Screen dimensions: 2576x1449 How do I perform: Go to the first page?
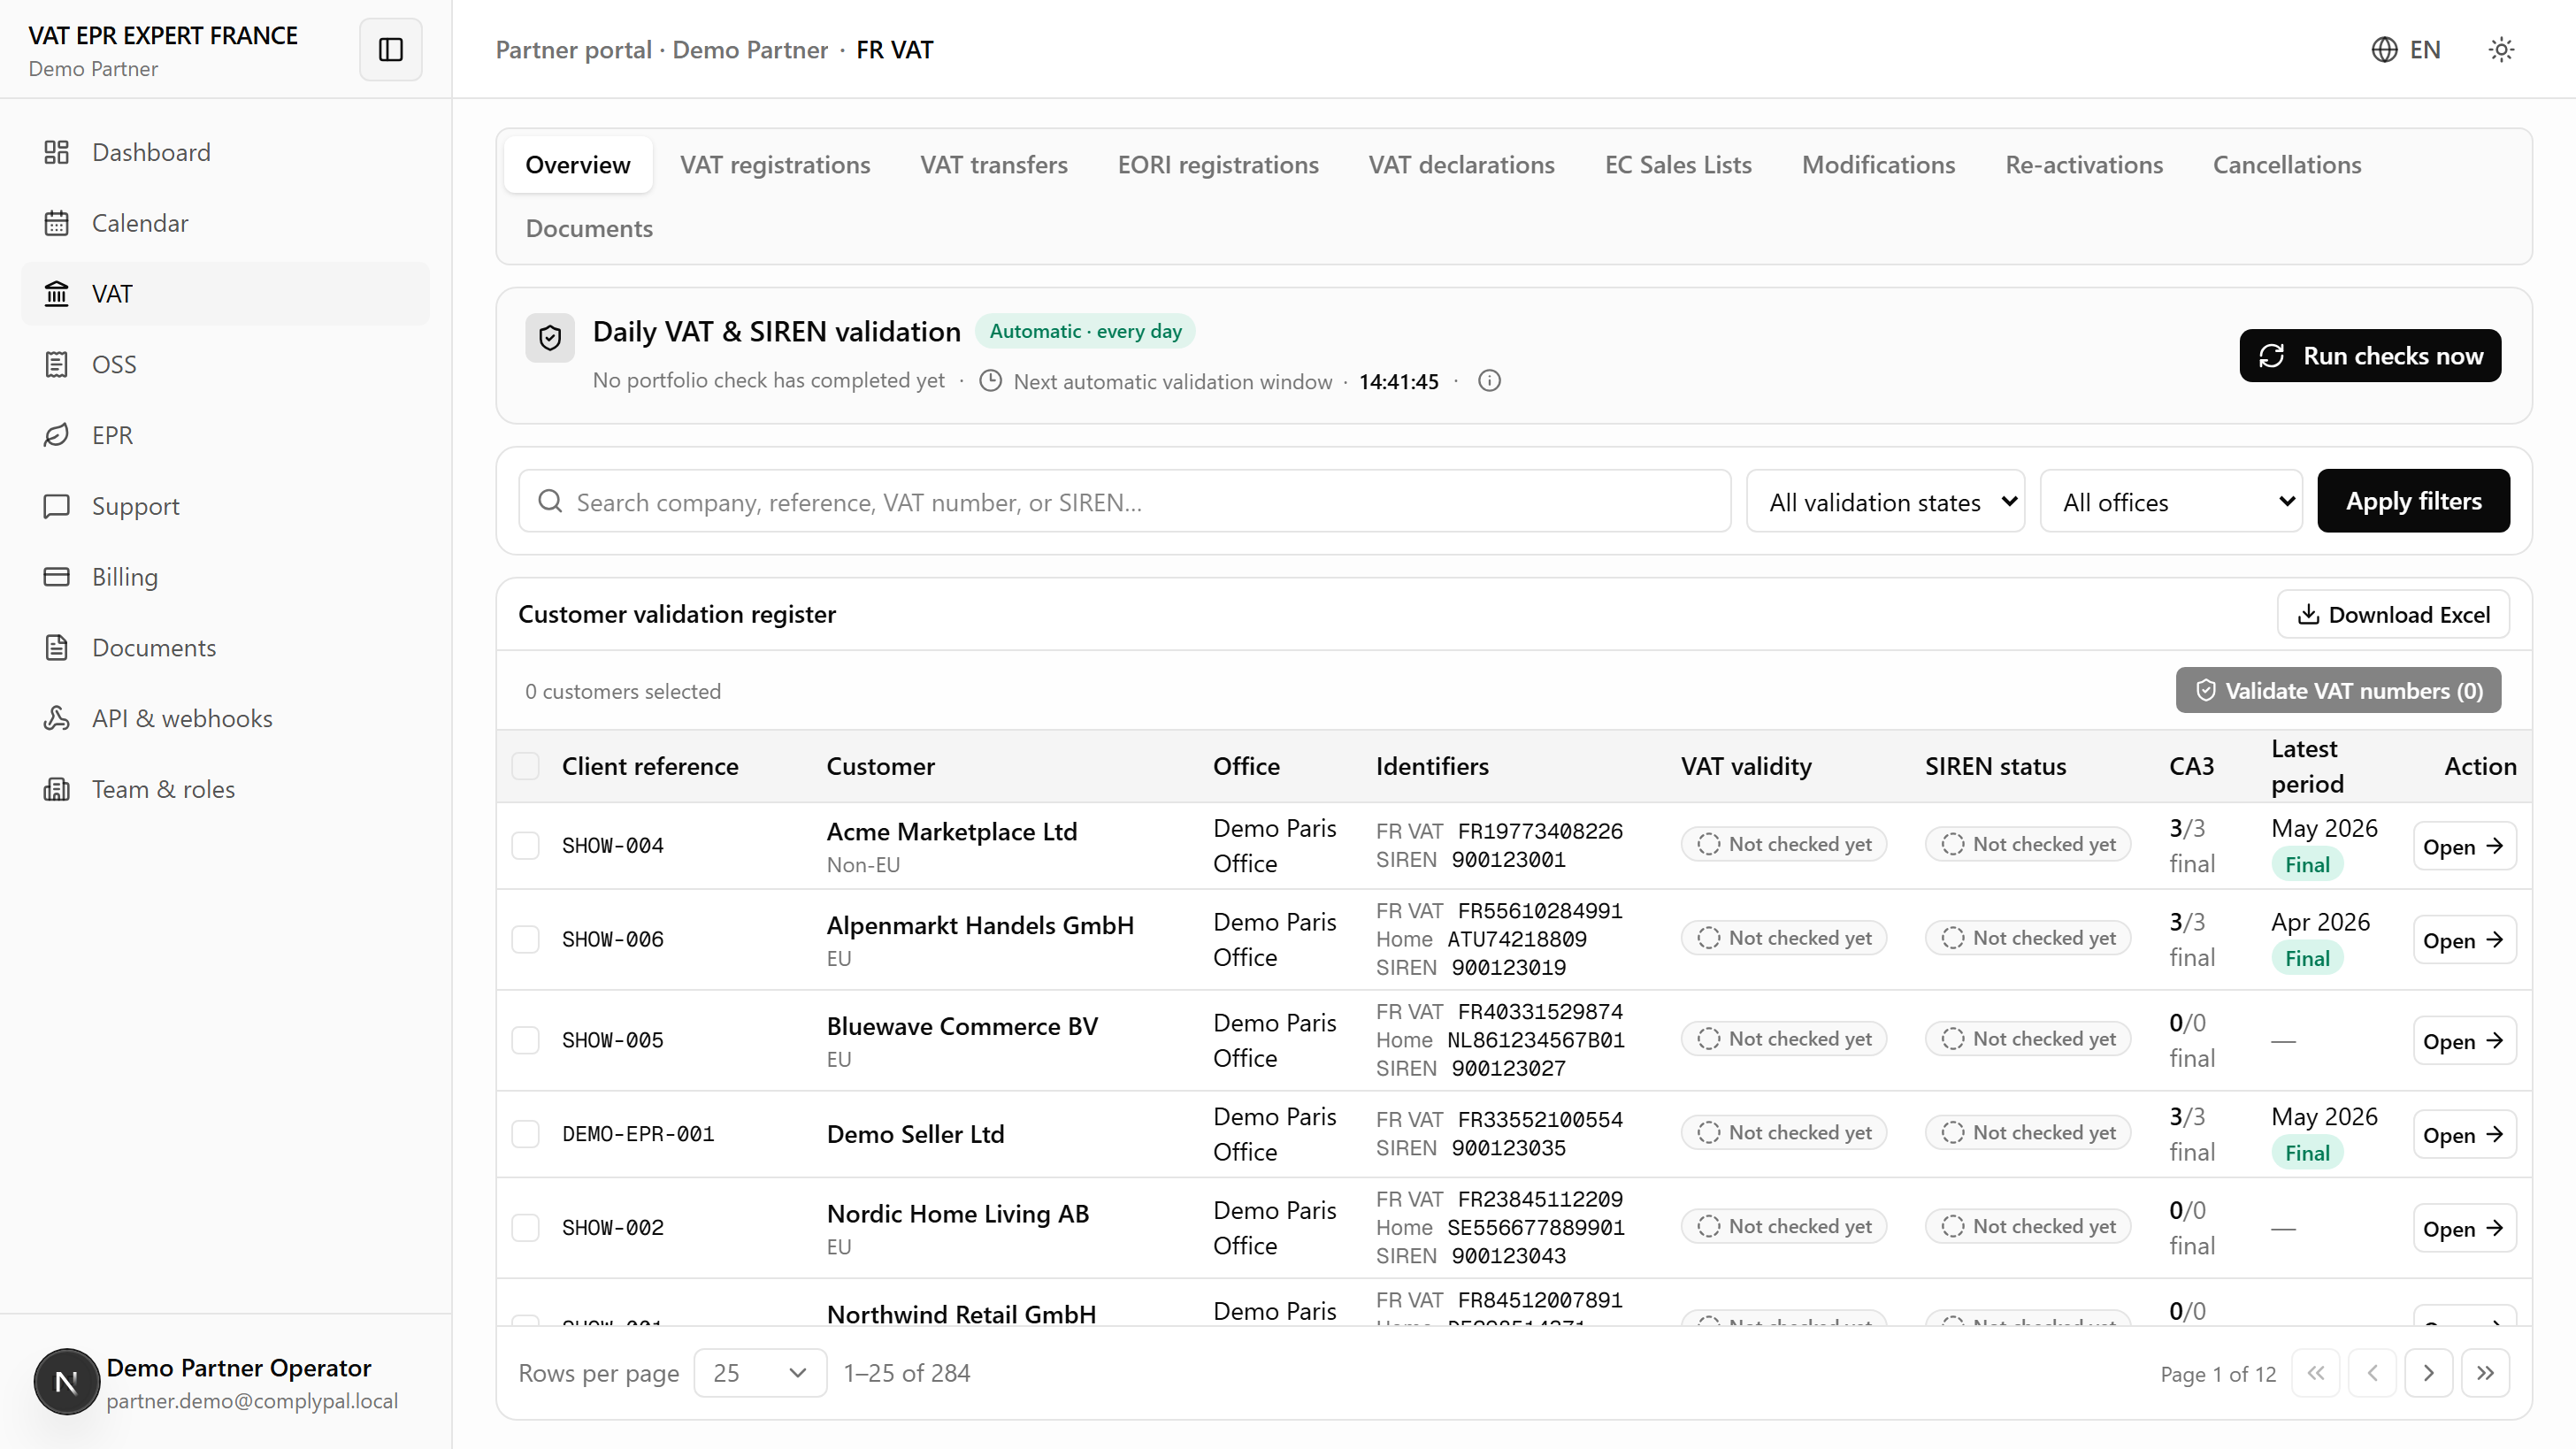pos(2315,1373)
